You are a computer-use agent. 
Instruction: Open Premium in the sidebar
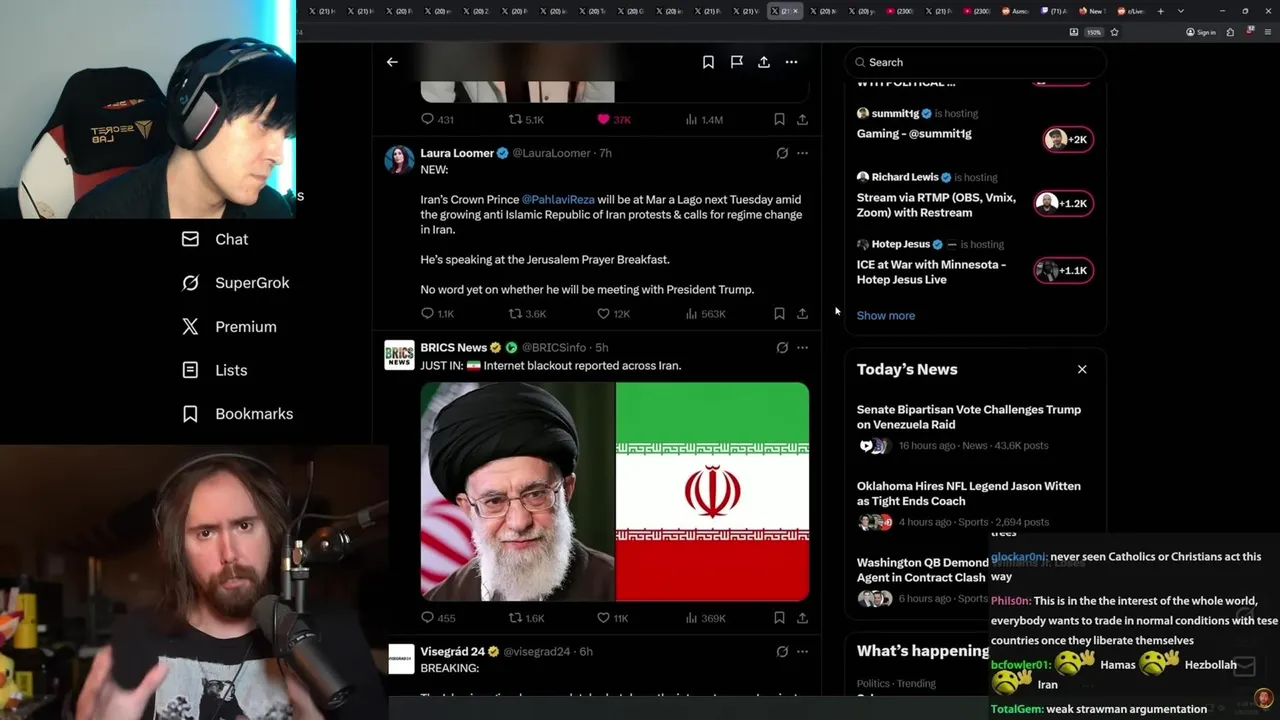[x=229, y=327]
